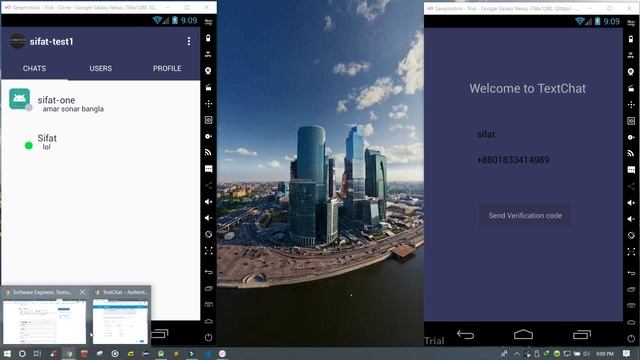Rotate the right emulator screen

point(631,235)
